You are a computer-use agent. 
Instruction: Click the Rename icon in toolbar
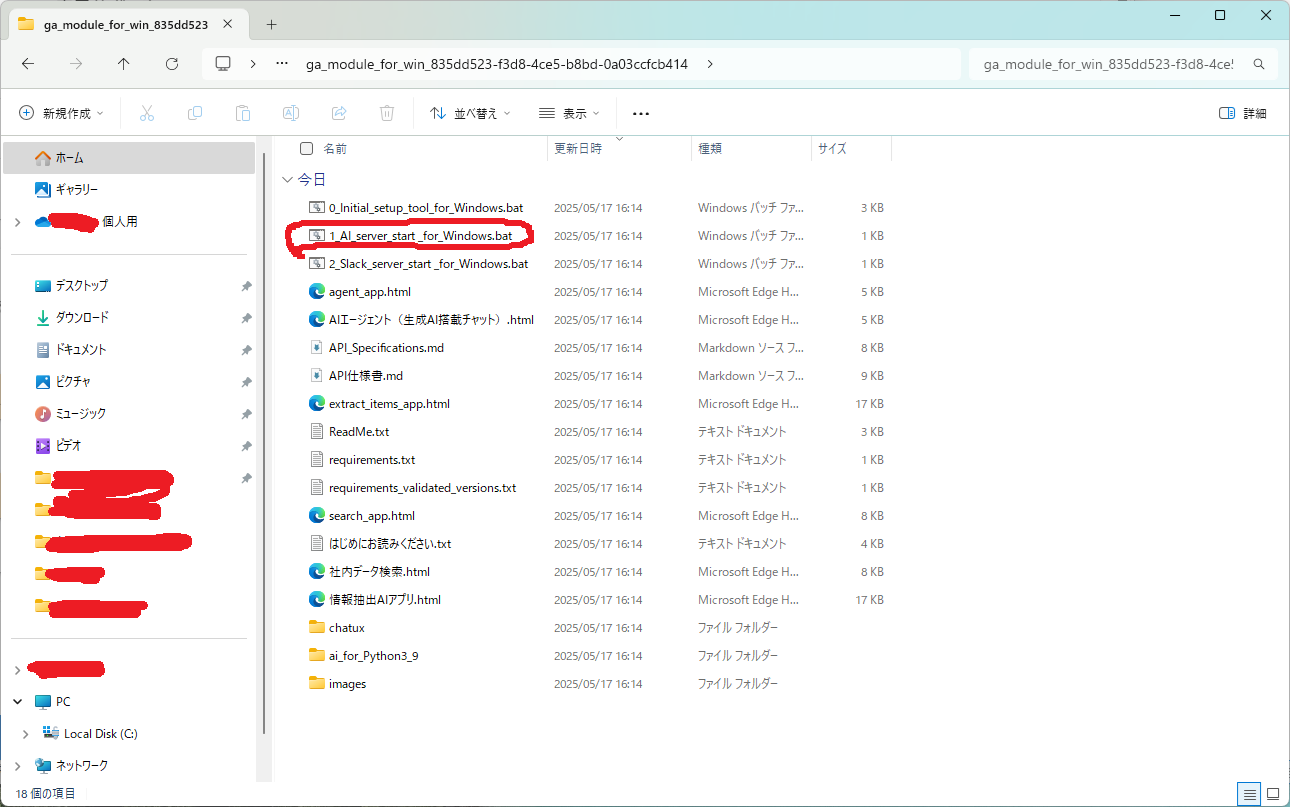click(x=291, y=114)
